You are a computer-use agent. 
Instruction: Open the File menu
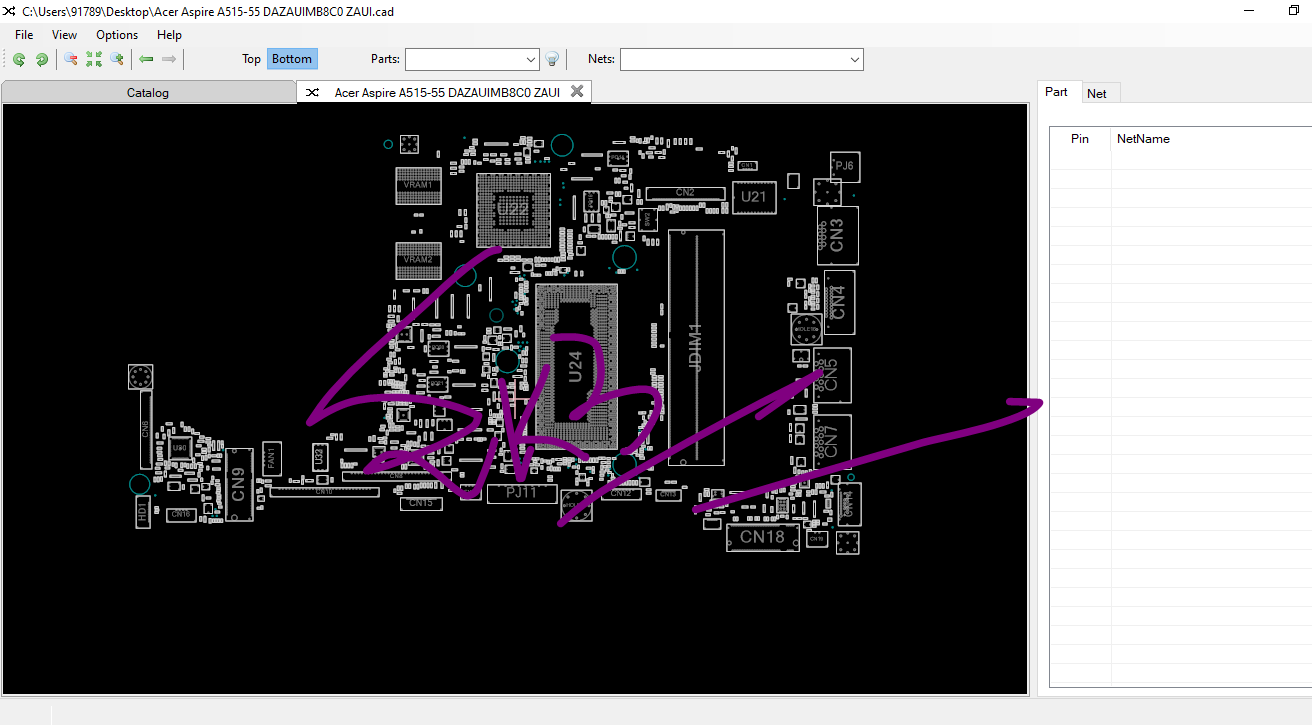click(x=24, y=35)
